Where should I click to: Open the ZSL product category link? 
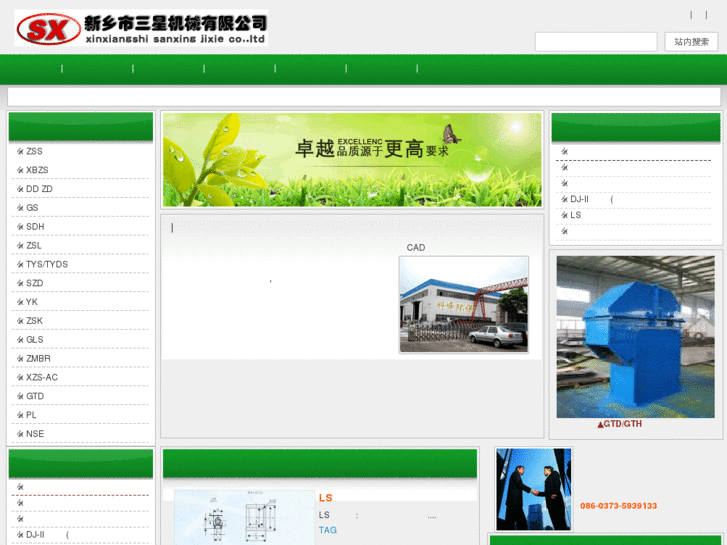pyautogui.click(x=34, y=245)
